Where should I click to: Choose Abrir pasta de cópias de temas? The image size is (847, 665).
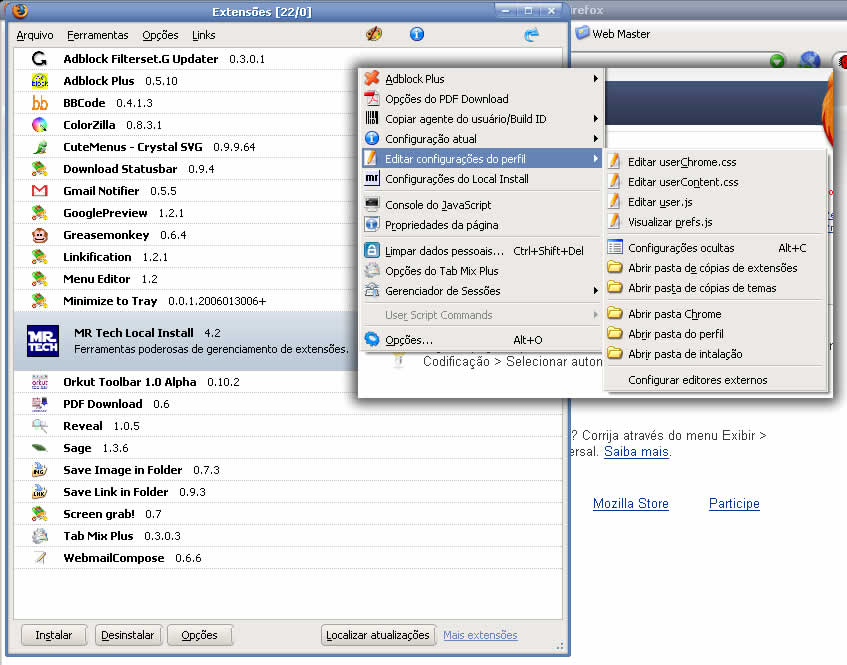click(x=716, y=287)
